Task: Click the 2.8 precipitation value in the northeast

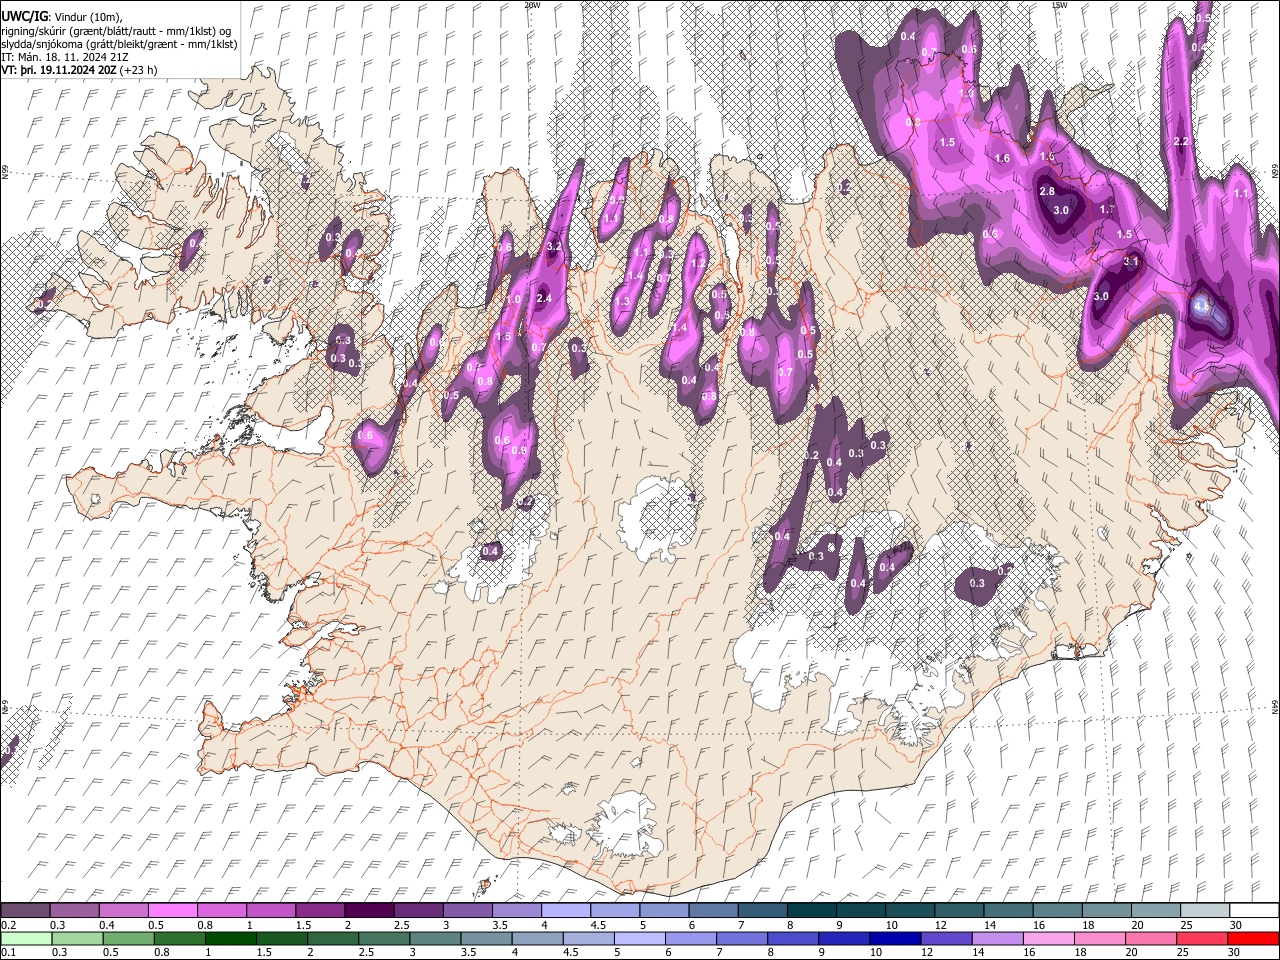Action: 1047,191
